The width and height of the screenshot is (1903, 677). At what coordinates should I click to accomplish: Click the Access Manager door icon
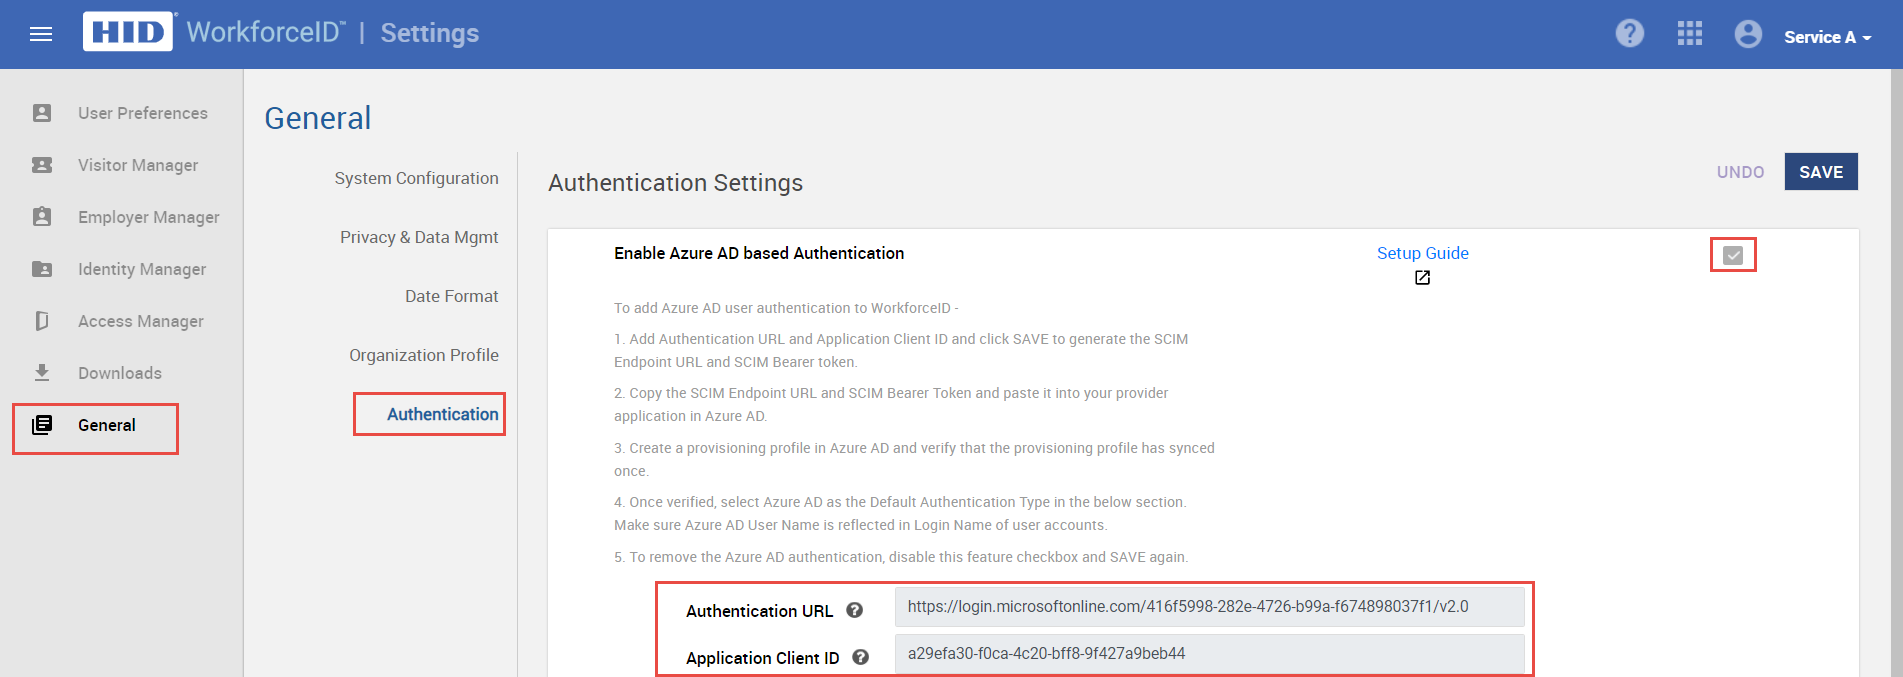[42, 321]
